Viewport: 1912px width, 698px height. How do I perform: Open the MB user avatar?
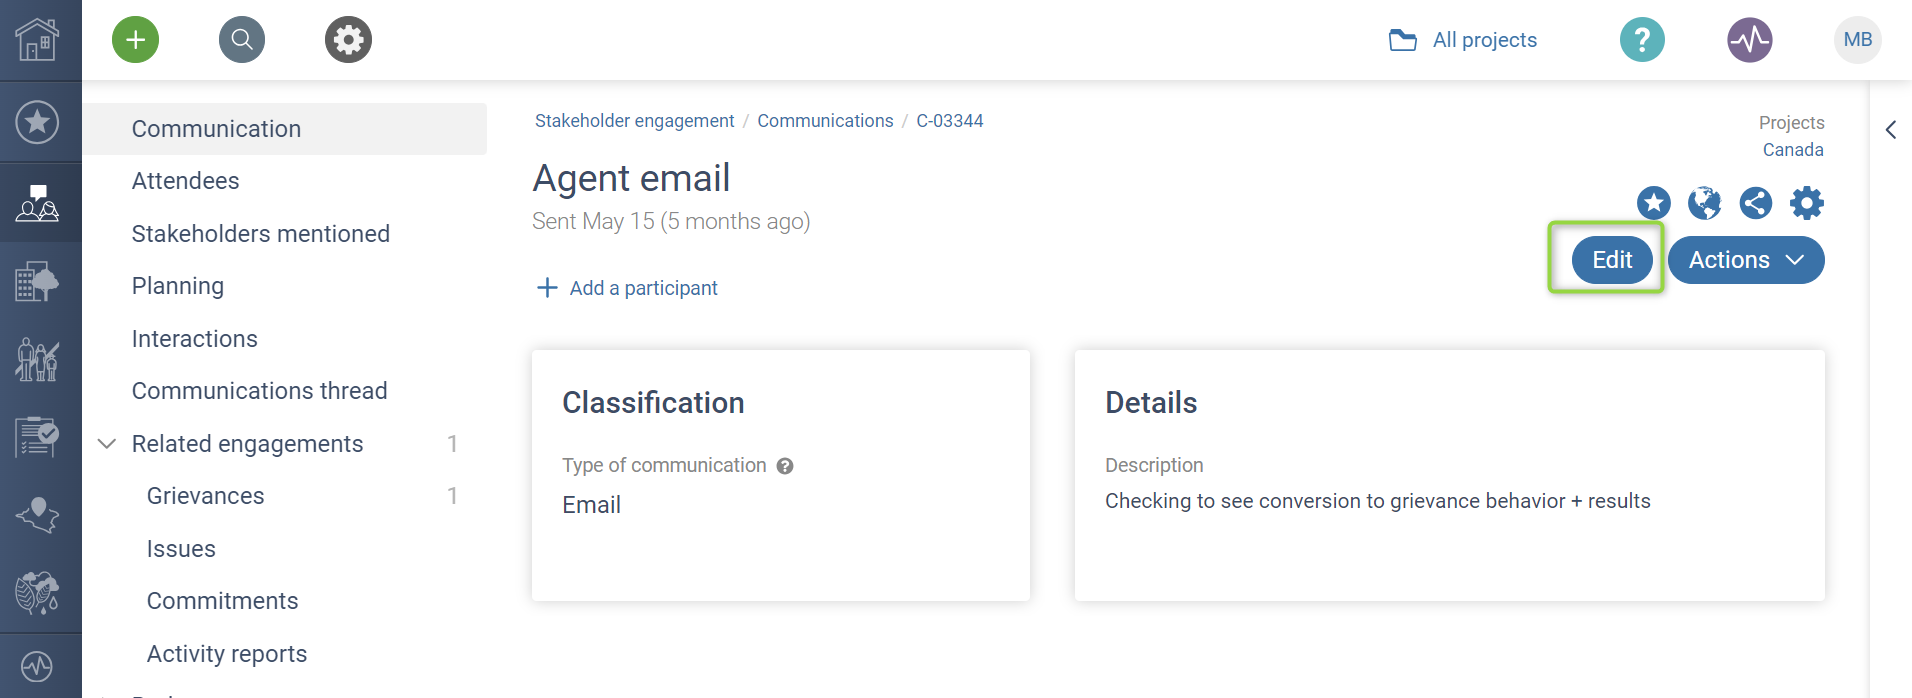(1858, 40)
